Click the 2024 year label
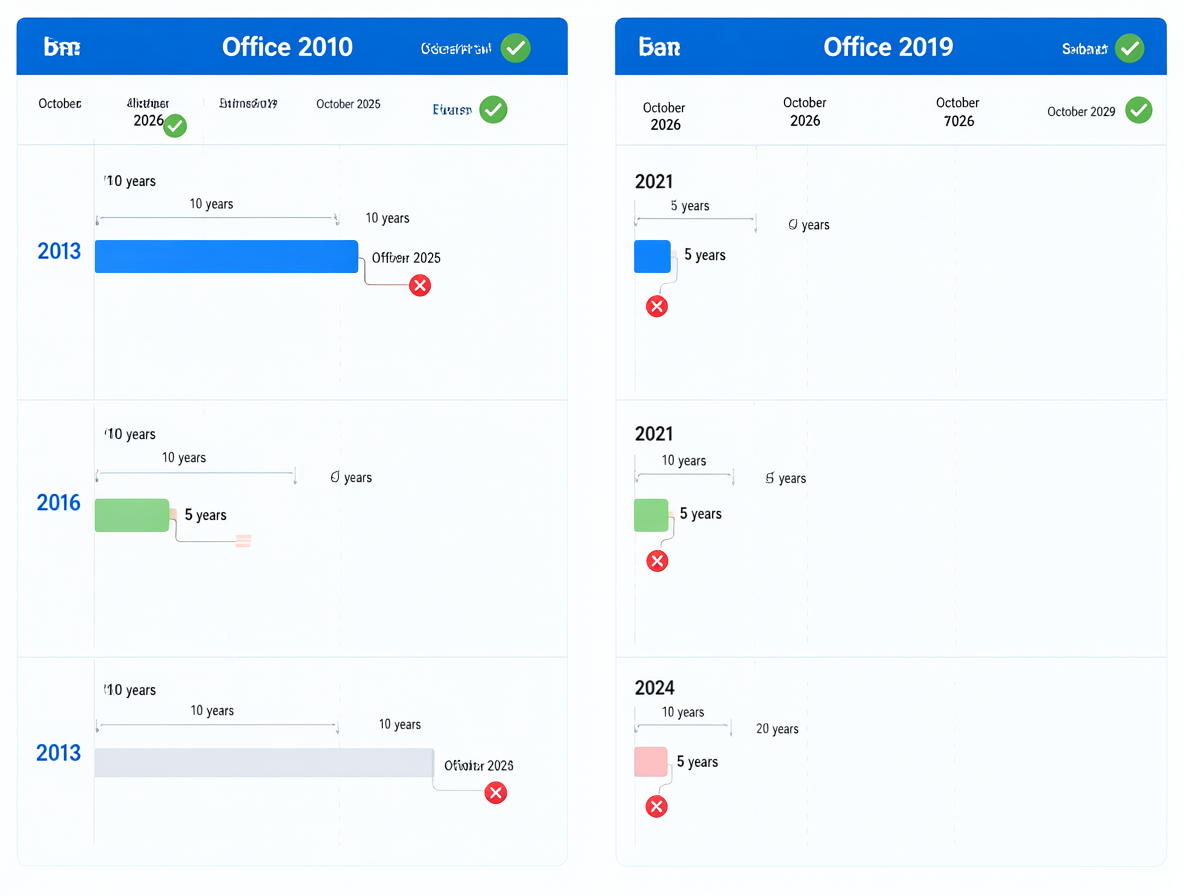The width and height of the screenshot is (1184, 896). pyautogui.click(x=655, y=688)
